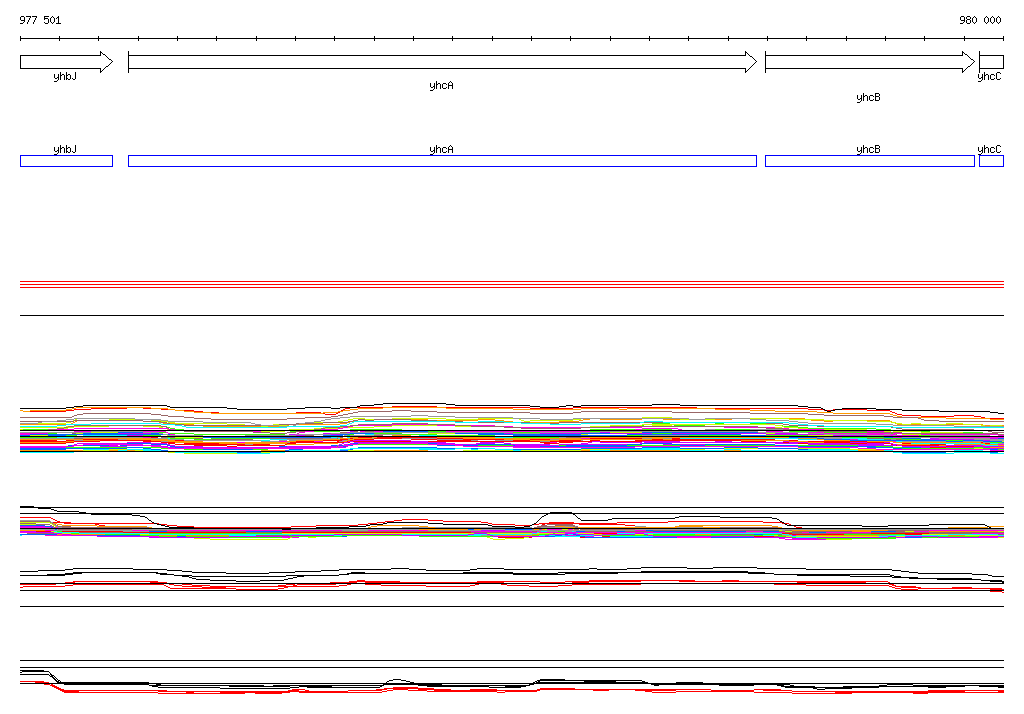Viewport: 1024px width, 714px height.
Task: Click the yhbJ gene arrow
Action: 67,62
